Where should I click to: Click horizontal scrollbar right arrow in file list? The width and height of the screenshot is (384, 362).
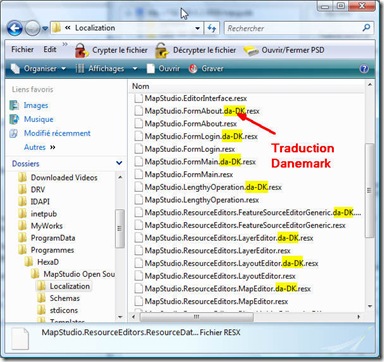coord(359,316)
